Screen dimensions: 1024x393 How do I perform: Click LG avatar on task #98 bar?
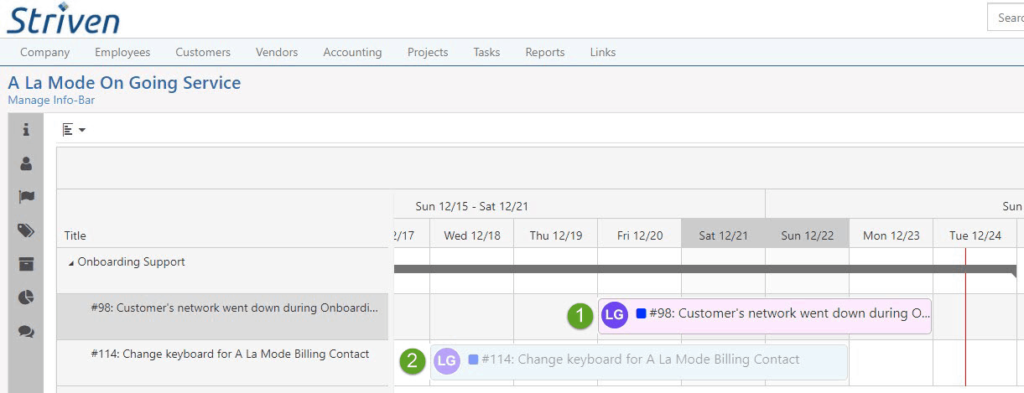(615, 315)
